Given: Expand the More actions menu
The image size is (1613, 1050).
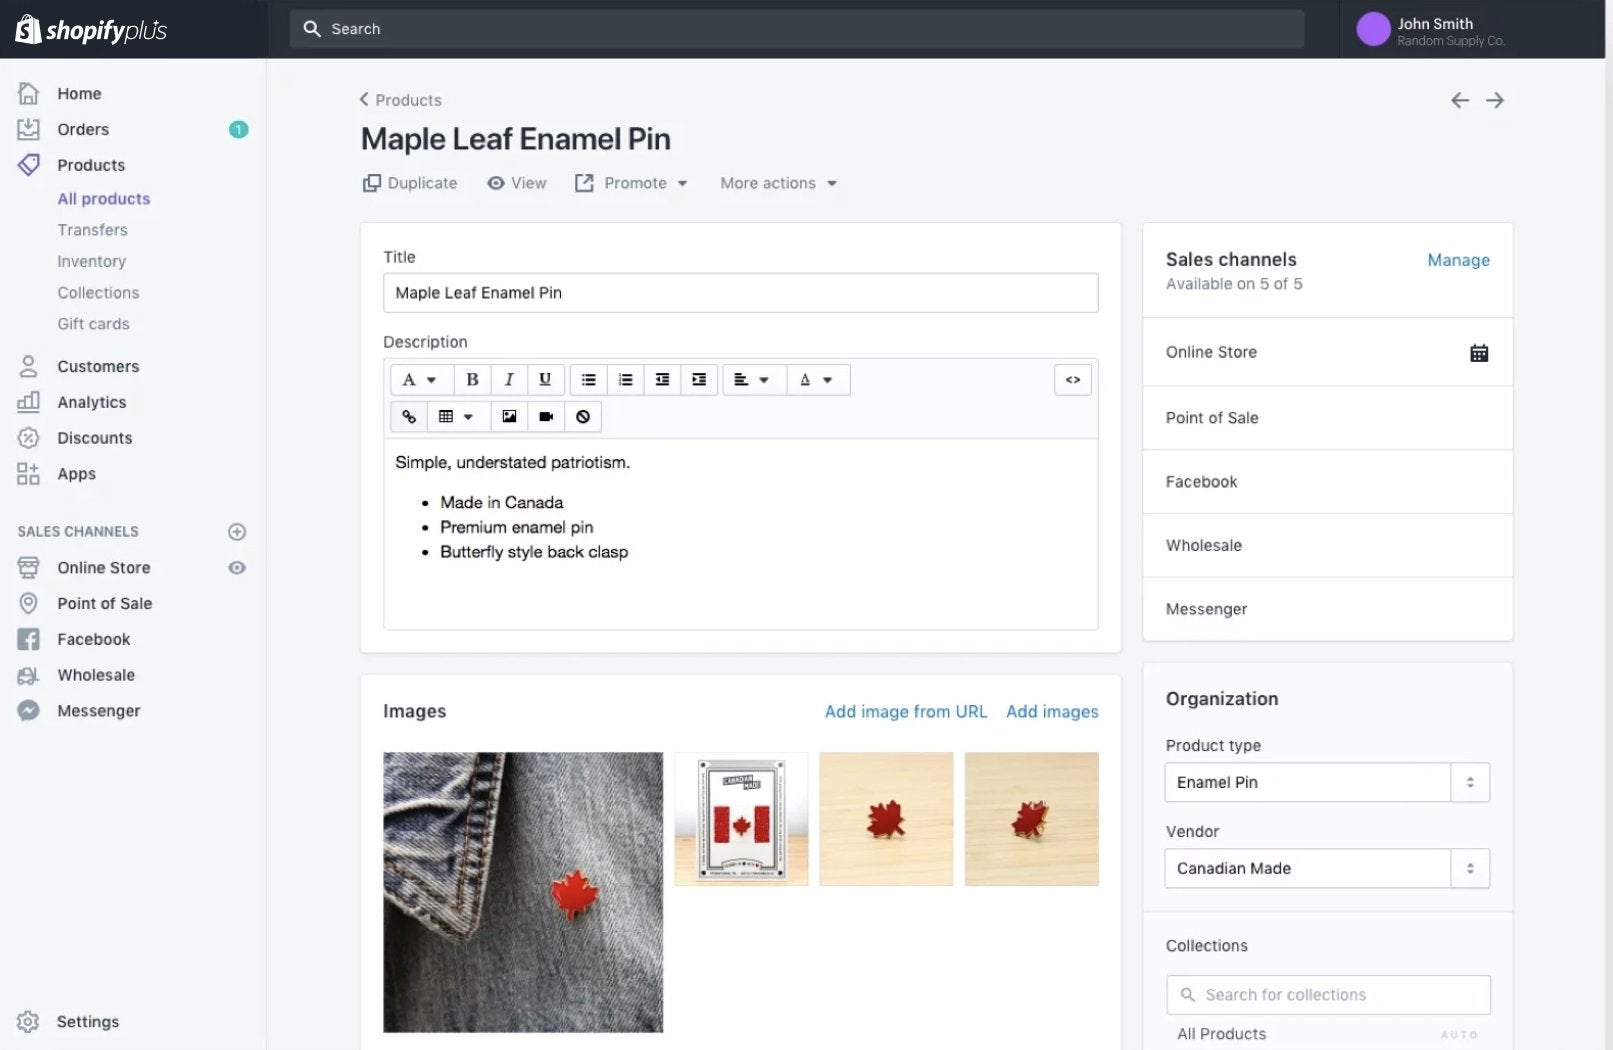Looking at the screenshot, I should (x=778, y=184).
